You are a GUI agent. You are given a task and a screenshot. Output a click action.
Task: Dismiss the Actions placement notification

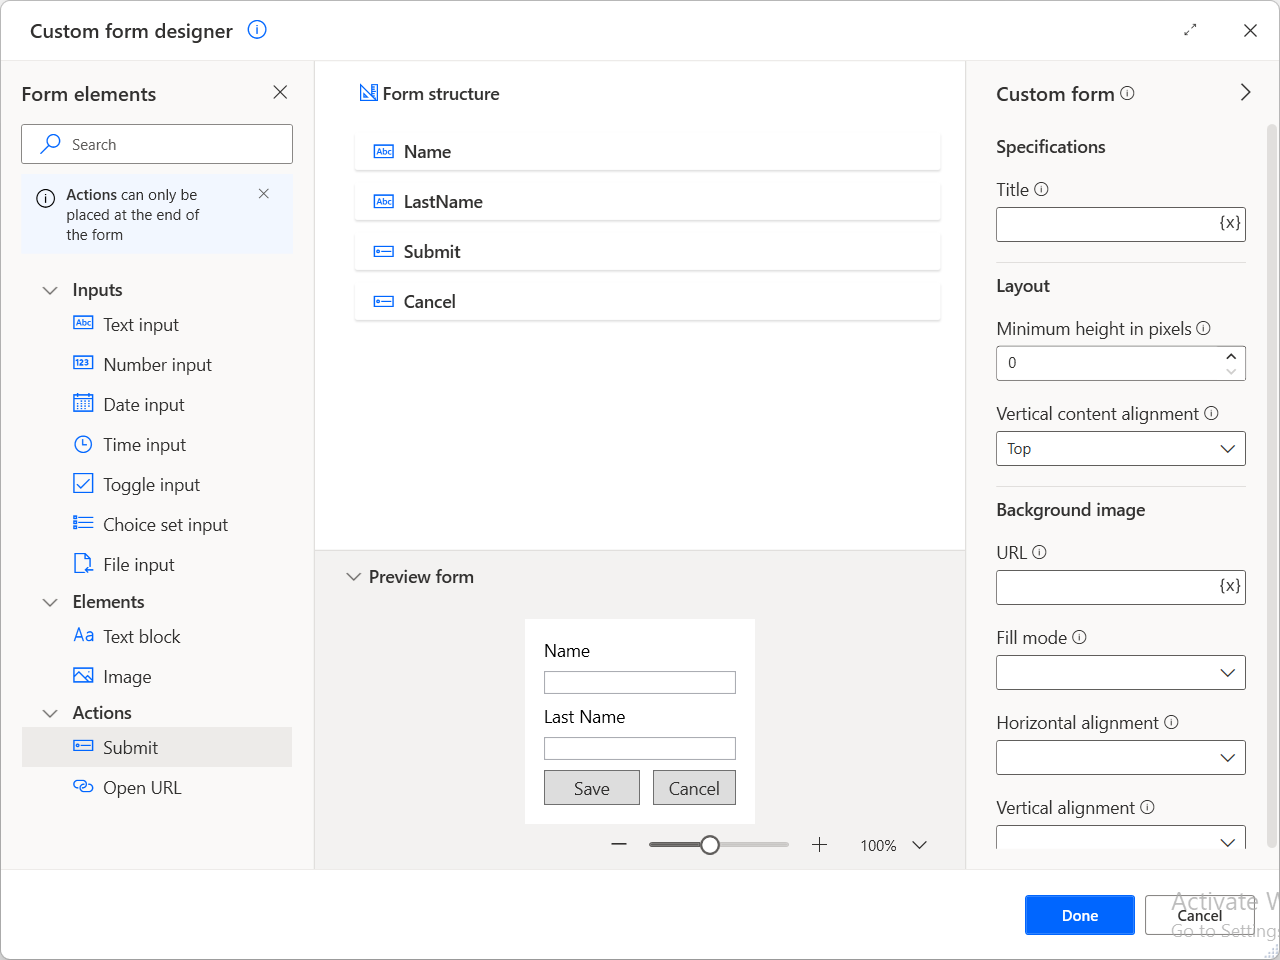tap(263, 193)
